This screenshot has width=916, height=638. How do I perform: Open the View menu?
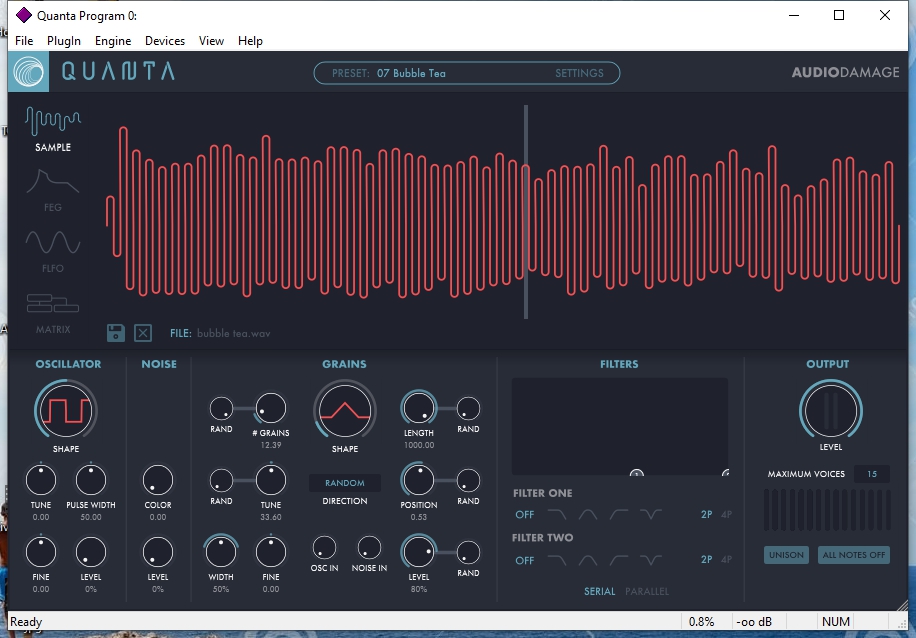(211, 41)
